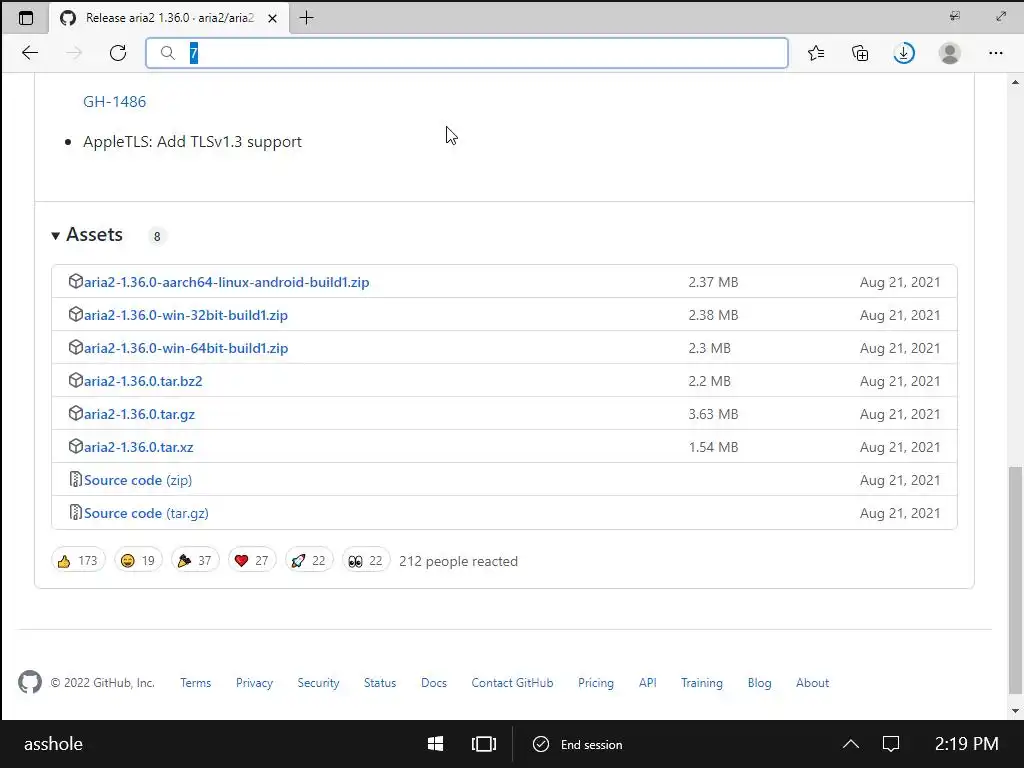
Task: Click the hooray reaction with 37
Action: (195, 560)
